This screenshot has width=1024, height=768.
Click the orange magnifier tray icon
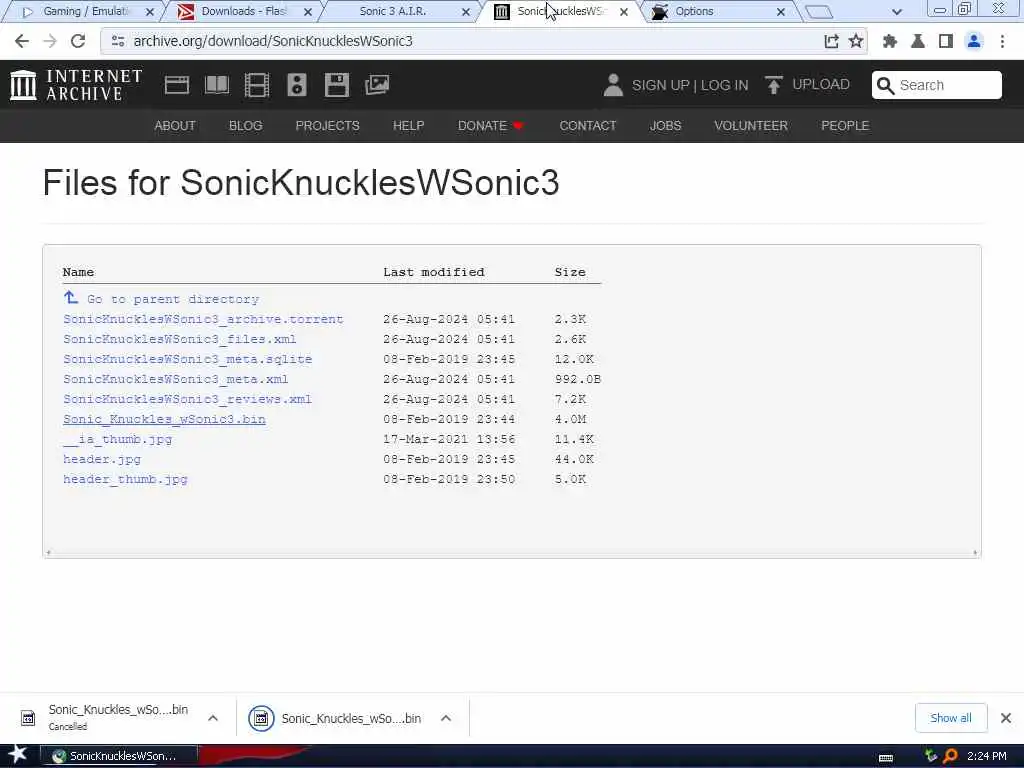coord(950,756)
